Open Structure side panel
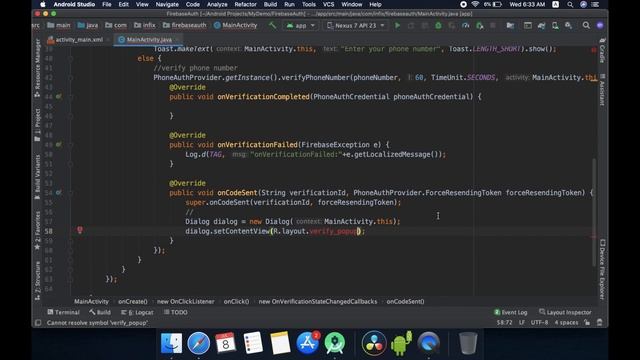 click(x=38, y=280)
